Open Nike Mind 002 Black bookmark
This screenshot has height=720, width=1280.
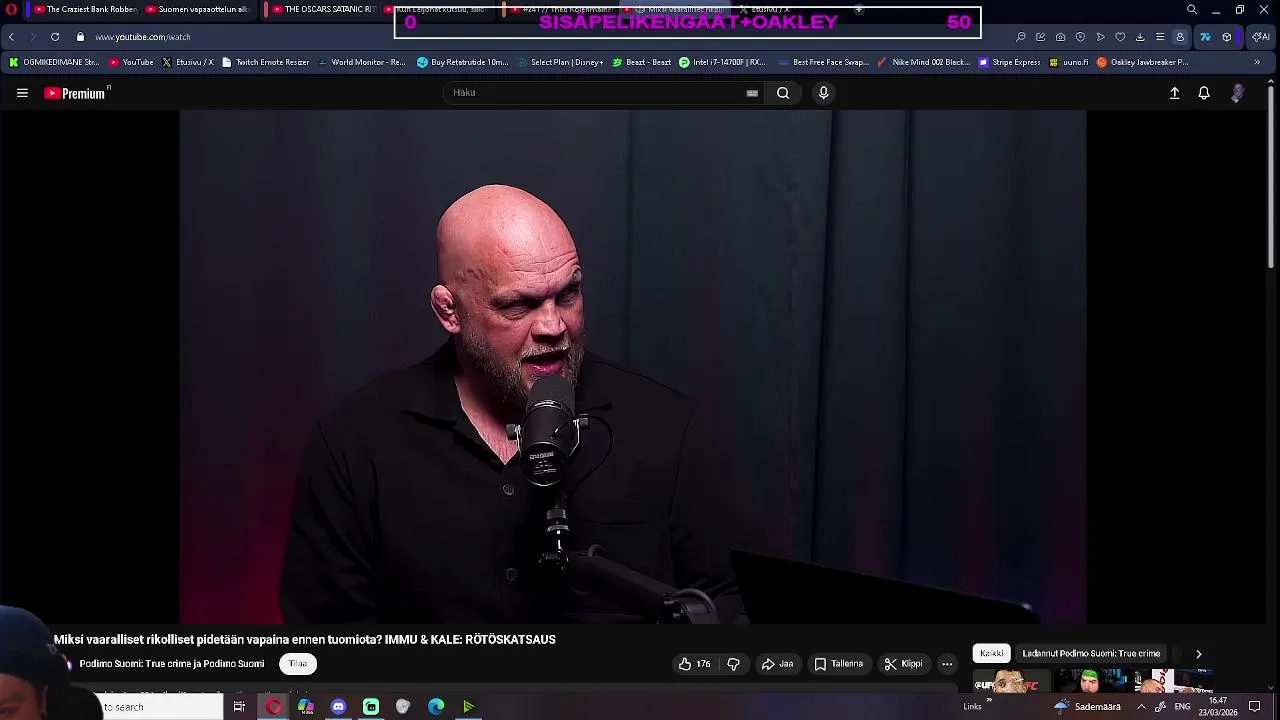coord(923,62)
